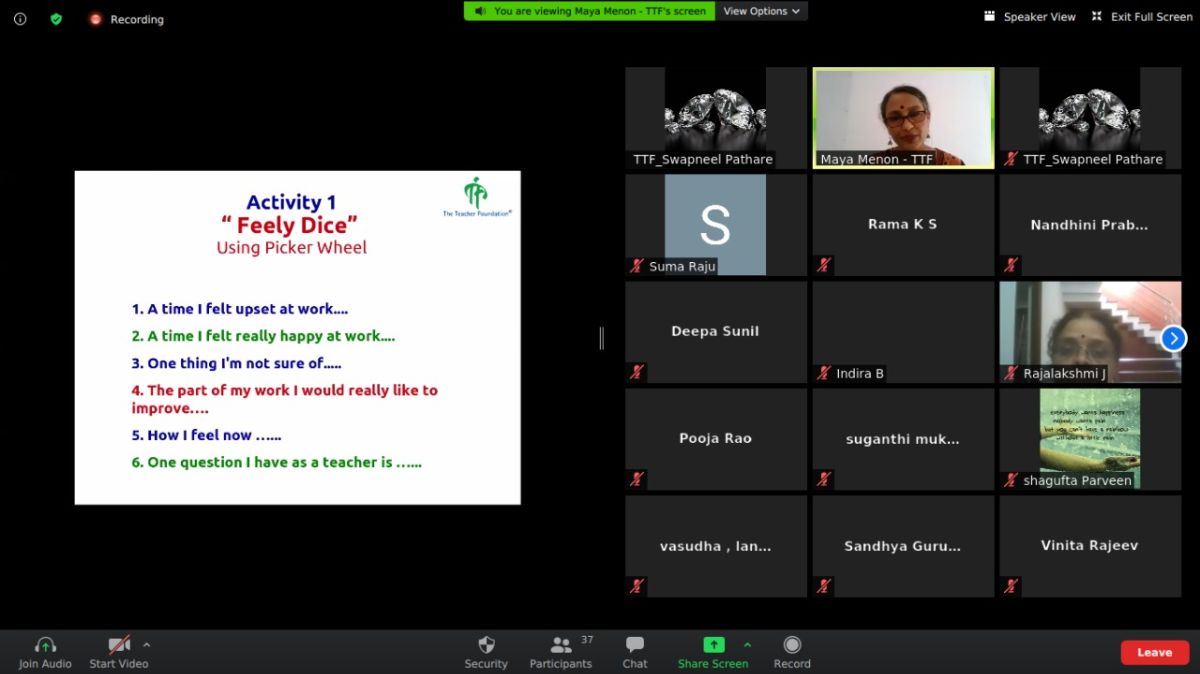This screenshot has height=674, width=1200.
Task: Click the Record icon in toolbar
Action: tap(792, 645)
